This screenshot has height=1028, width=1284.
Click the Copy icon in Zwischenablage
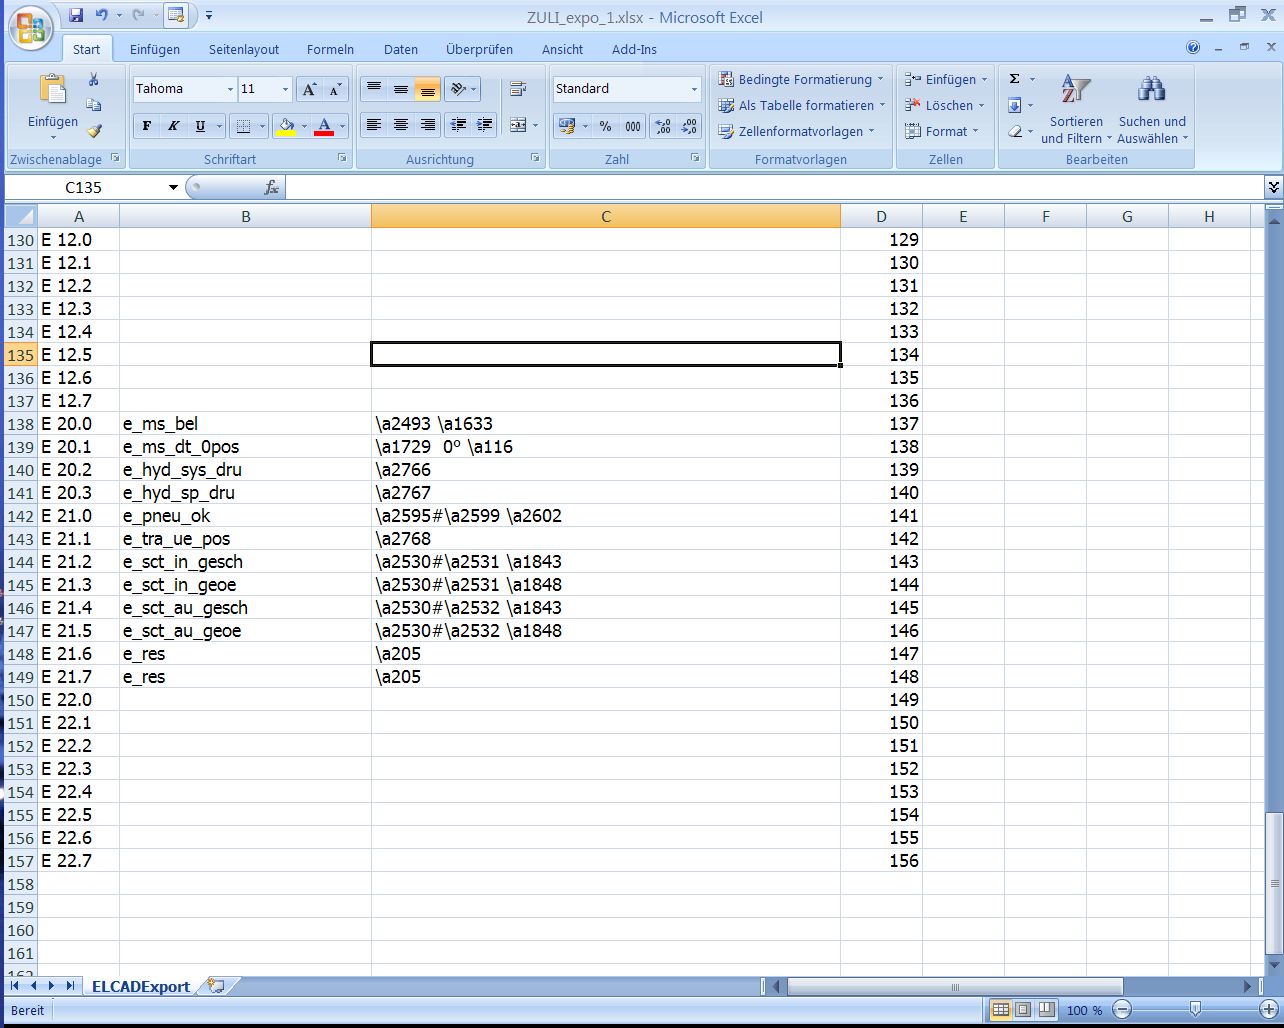tap(93, 105)
